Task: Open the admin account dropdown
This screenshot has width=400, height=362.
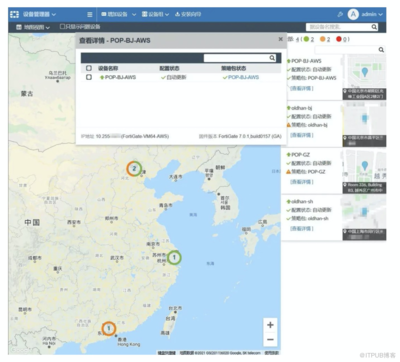Action: [x=372, y=14]
